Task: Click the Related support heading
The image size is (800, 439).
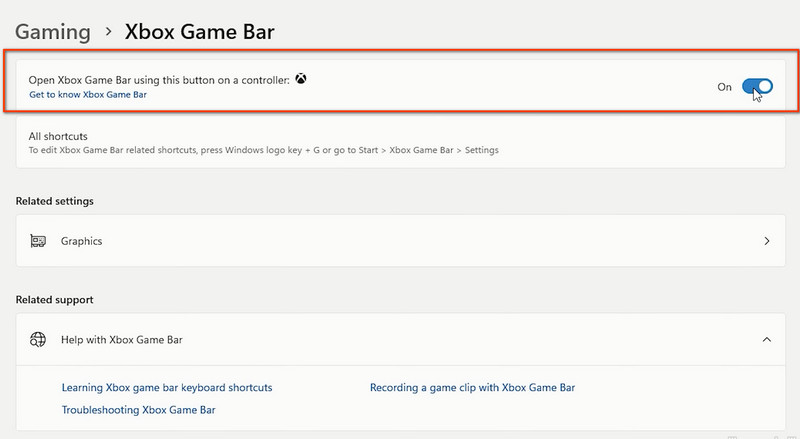Action: pyautogui.click(x=55, y=300)
